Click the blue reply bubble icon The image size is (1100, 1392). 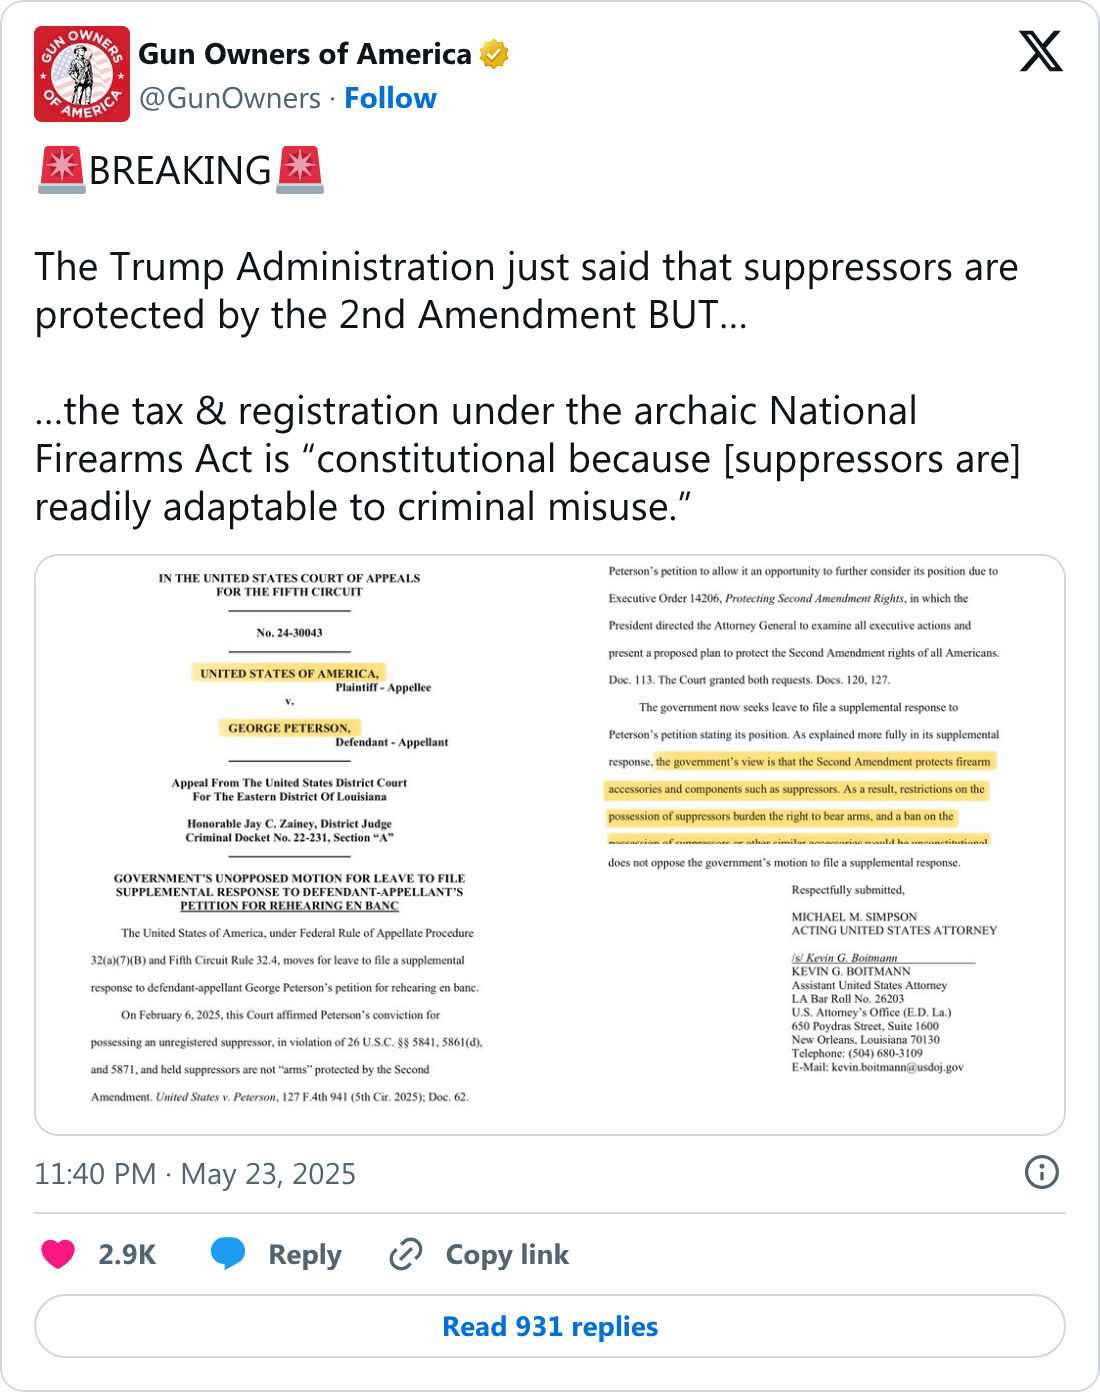228,1254
